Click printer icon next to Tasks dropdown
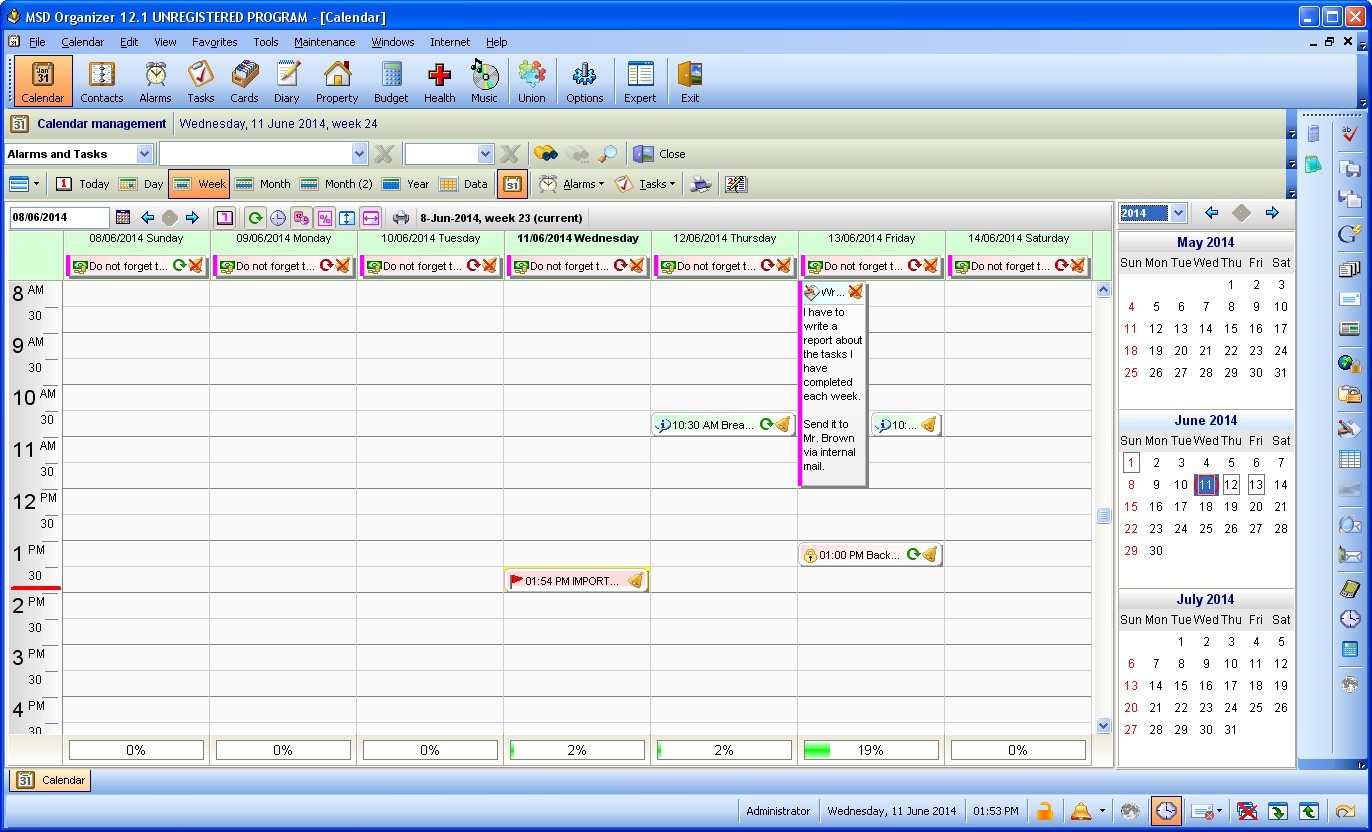 tap(702, 184)
